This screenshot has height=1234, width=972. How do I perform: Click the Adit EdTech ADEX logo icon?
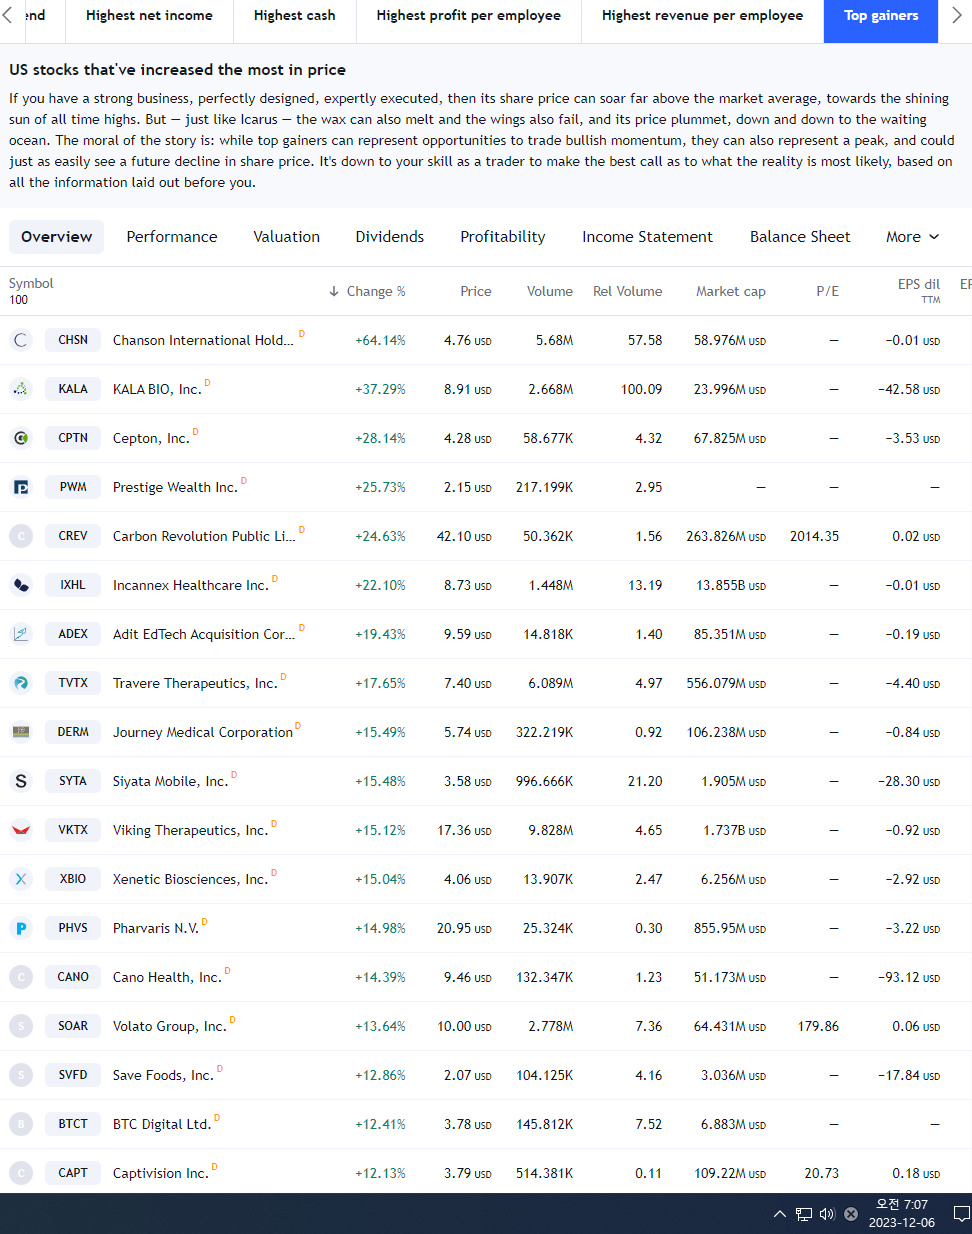click(21, 634)
